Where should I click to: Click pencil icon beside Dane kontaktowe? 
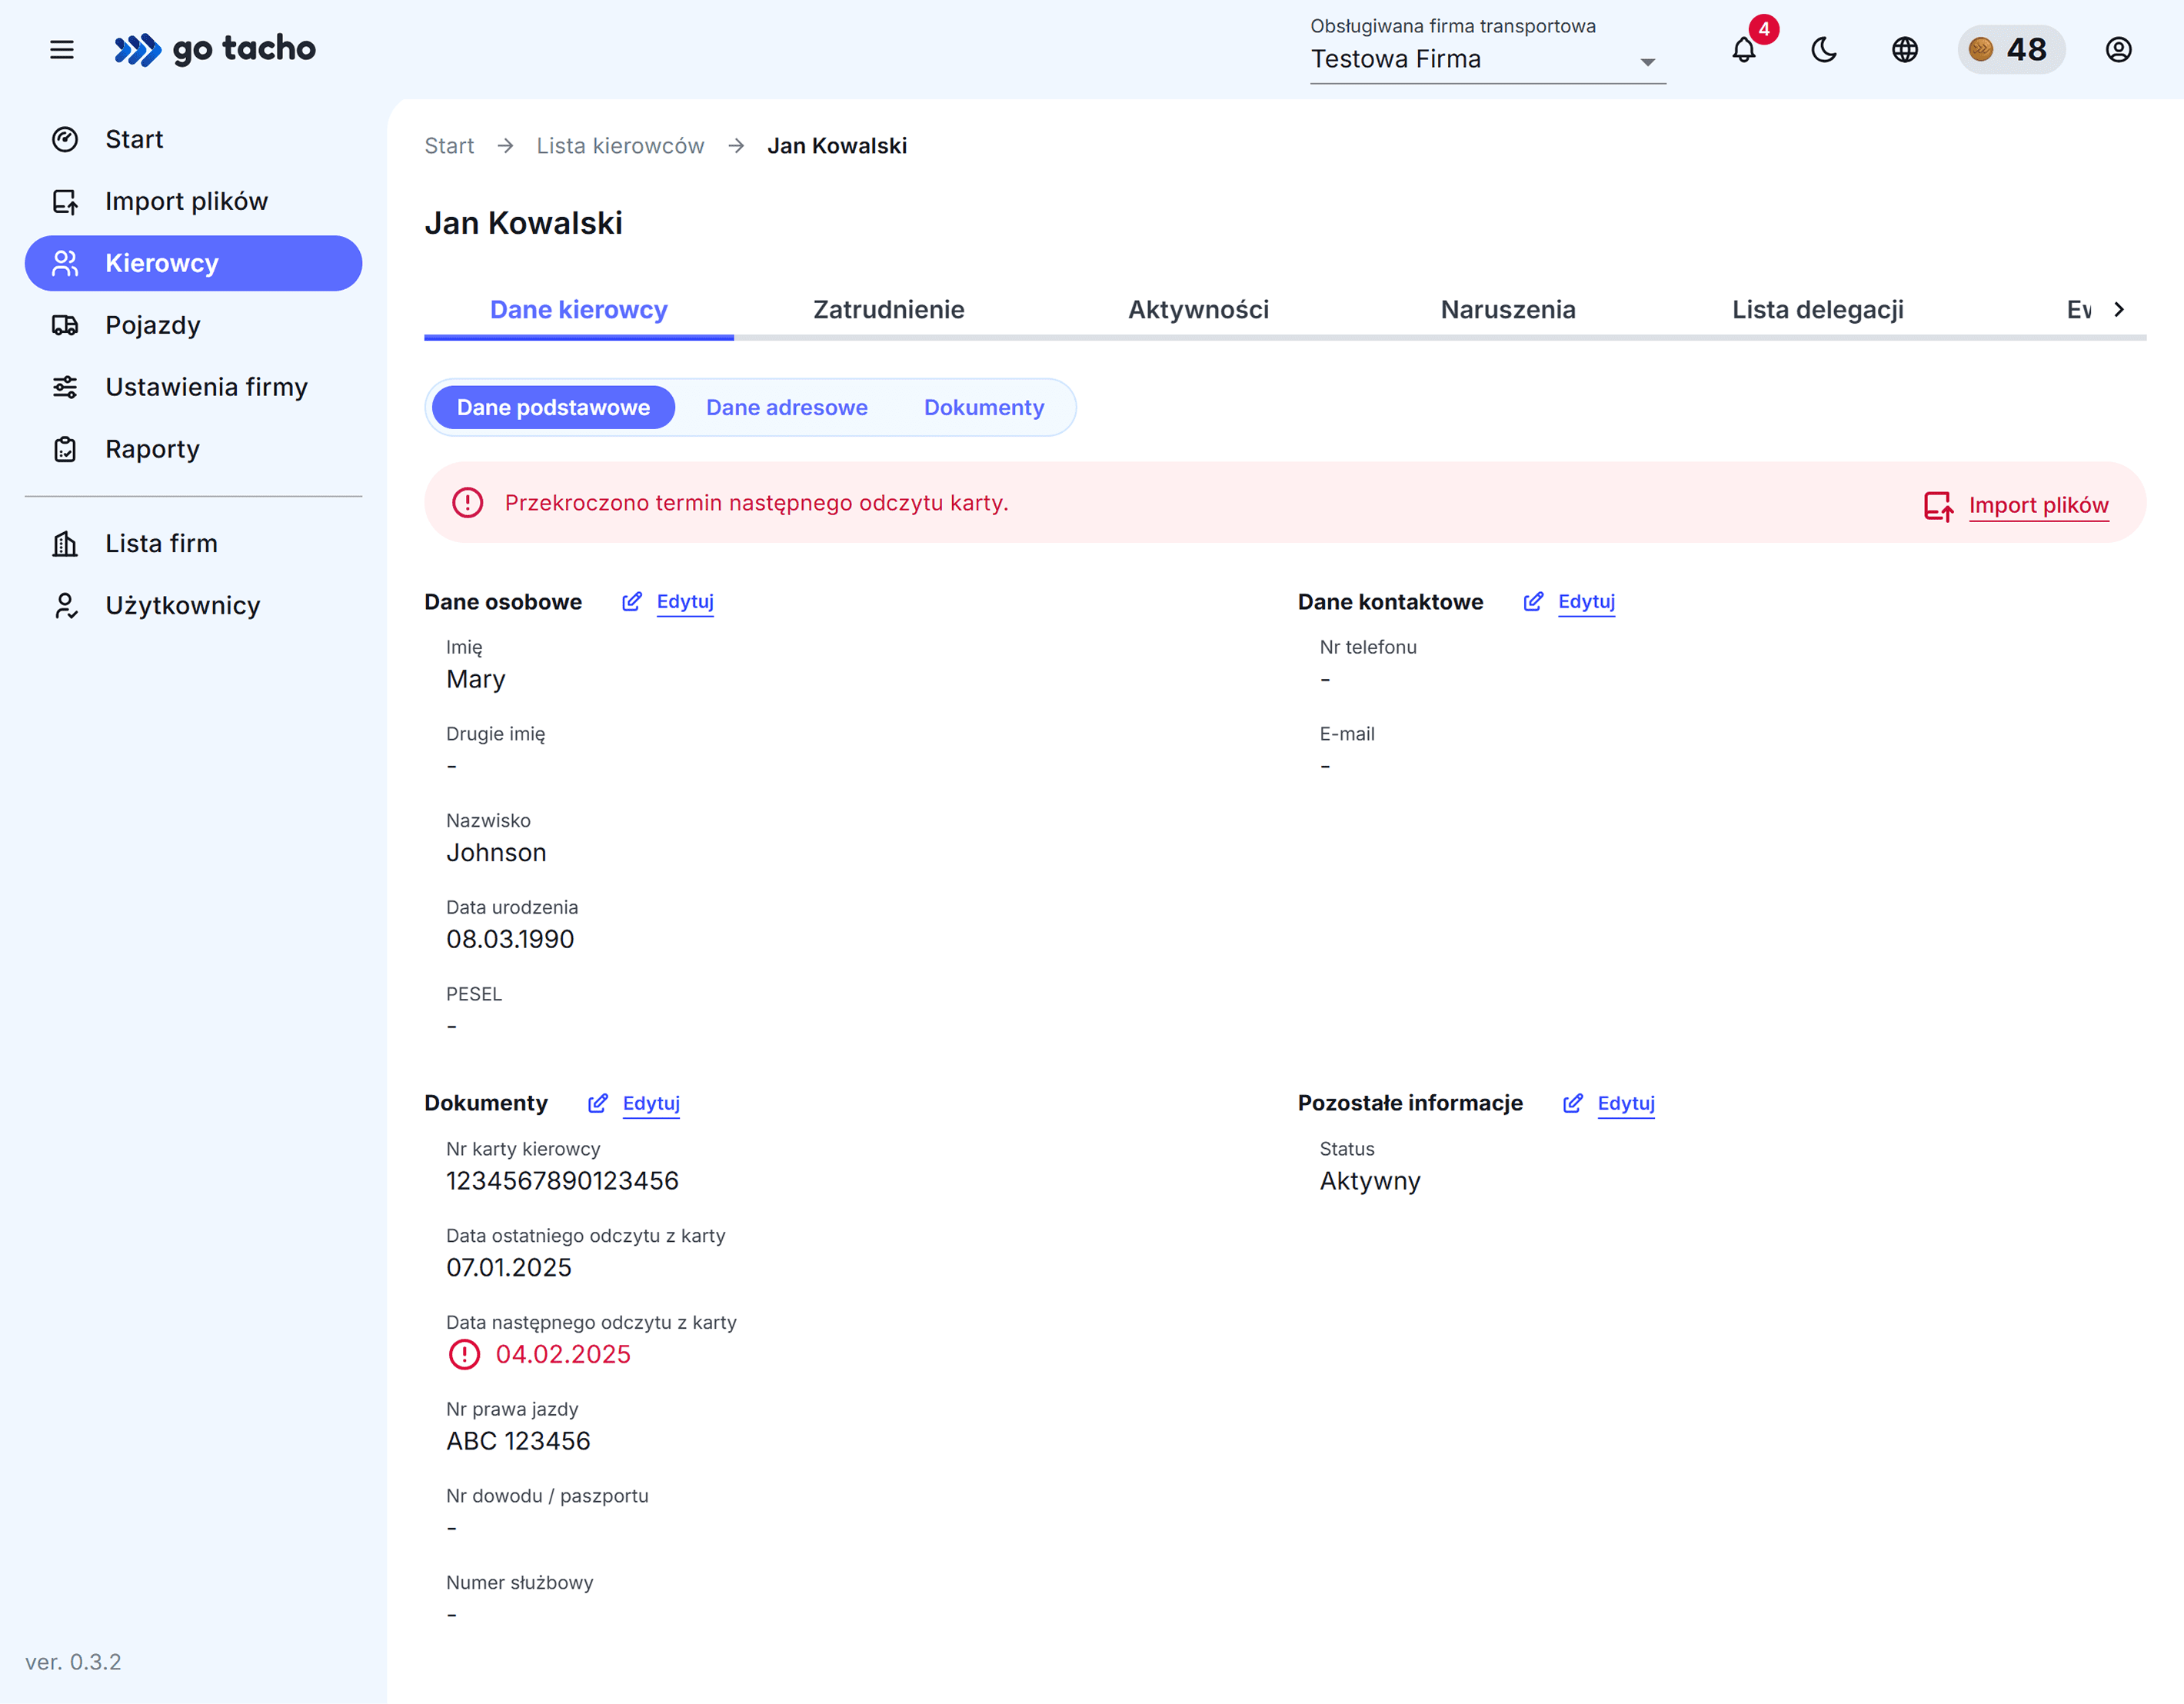[1533, 602]
